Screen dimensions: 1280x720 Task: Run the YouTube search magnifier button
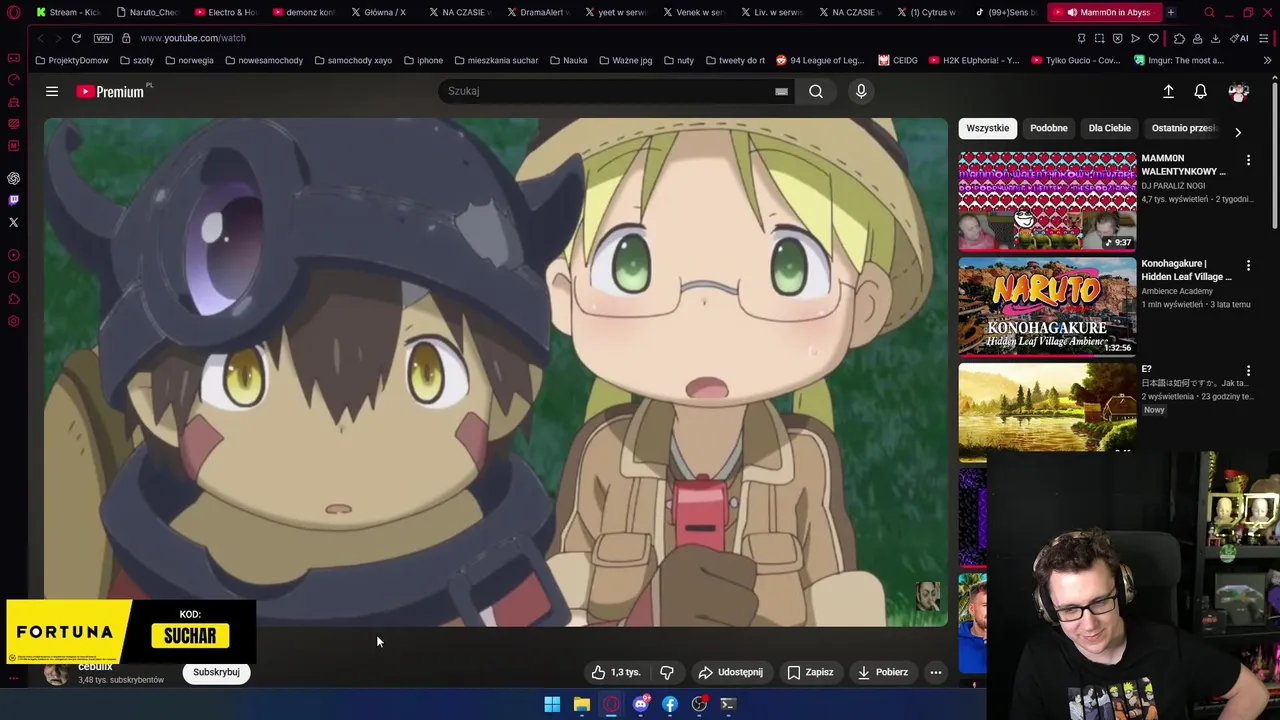pyautogui.click(x=816, y=91)
